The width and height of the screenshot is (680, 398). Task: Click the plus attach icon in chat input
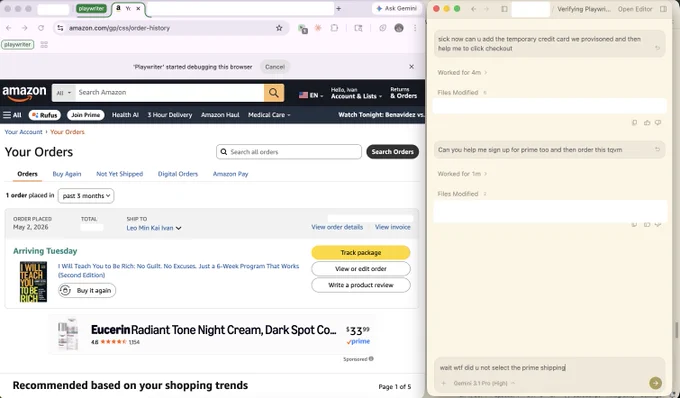pyautogui.click(x=443, y=383)
